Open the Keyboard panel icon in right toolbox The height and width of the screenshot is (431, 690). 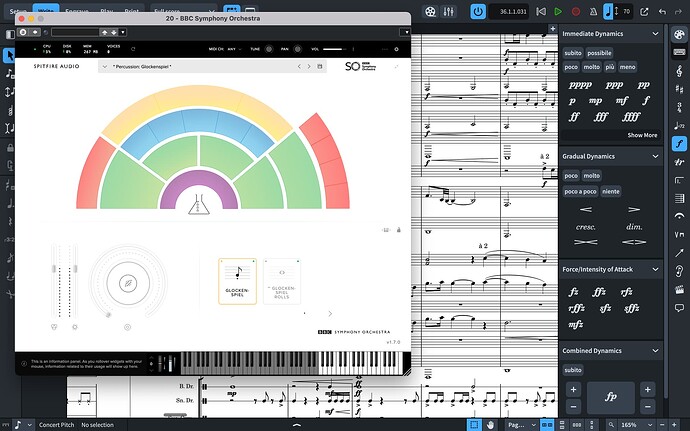click(x=679, y=52)
